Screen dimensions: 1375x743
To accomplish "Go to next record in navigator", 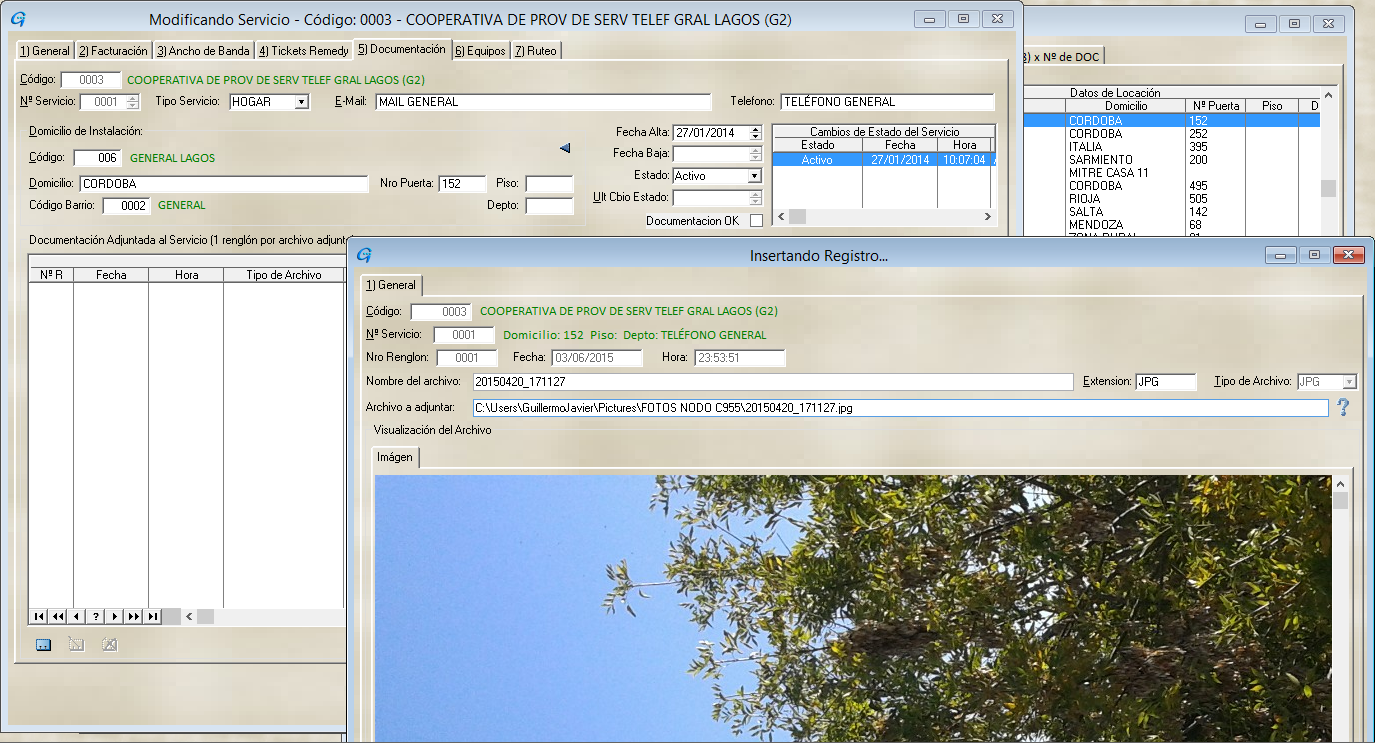I will point(115,616).
